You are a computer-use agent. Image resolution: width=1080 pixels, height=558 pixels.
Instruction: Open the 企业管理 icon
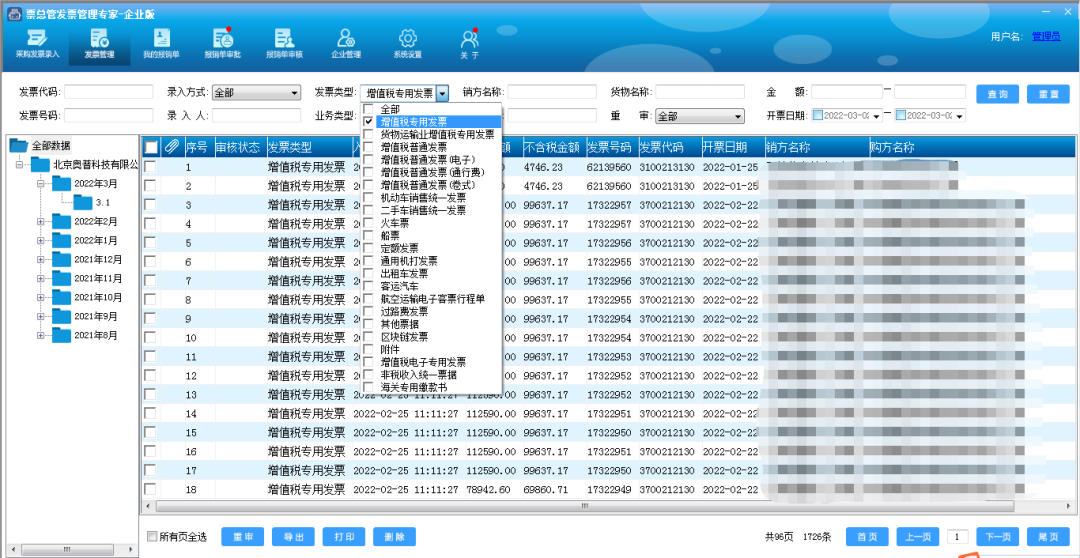coord(346,44)
